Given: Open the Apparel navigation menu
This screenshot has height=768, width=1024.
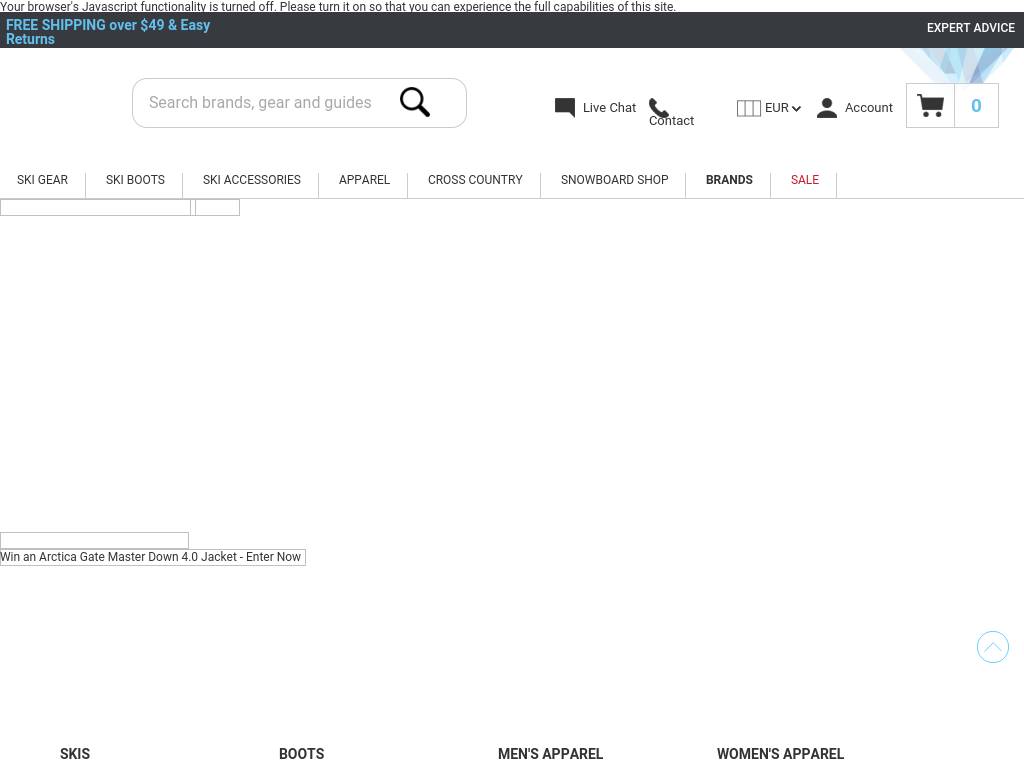Looking at the screenshot, I should (x=364, y=180).
